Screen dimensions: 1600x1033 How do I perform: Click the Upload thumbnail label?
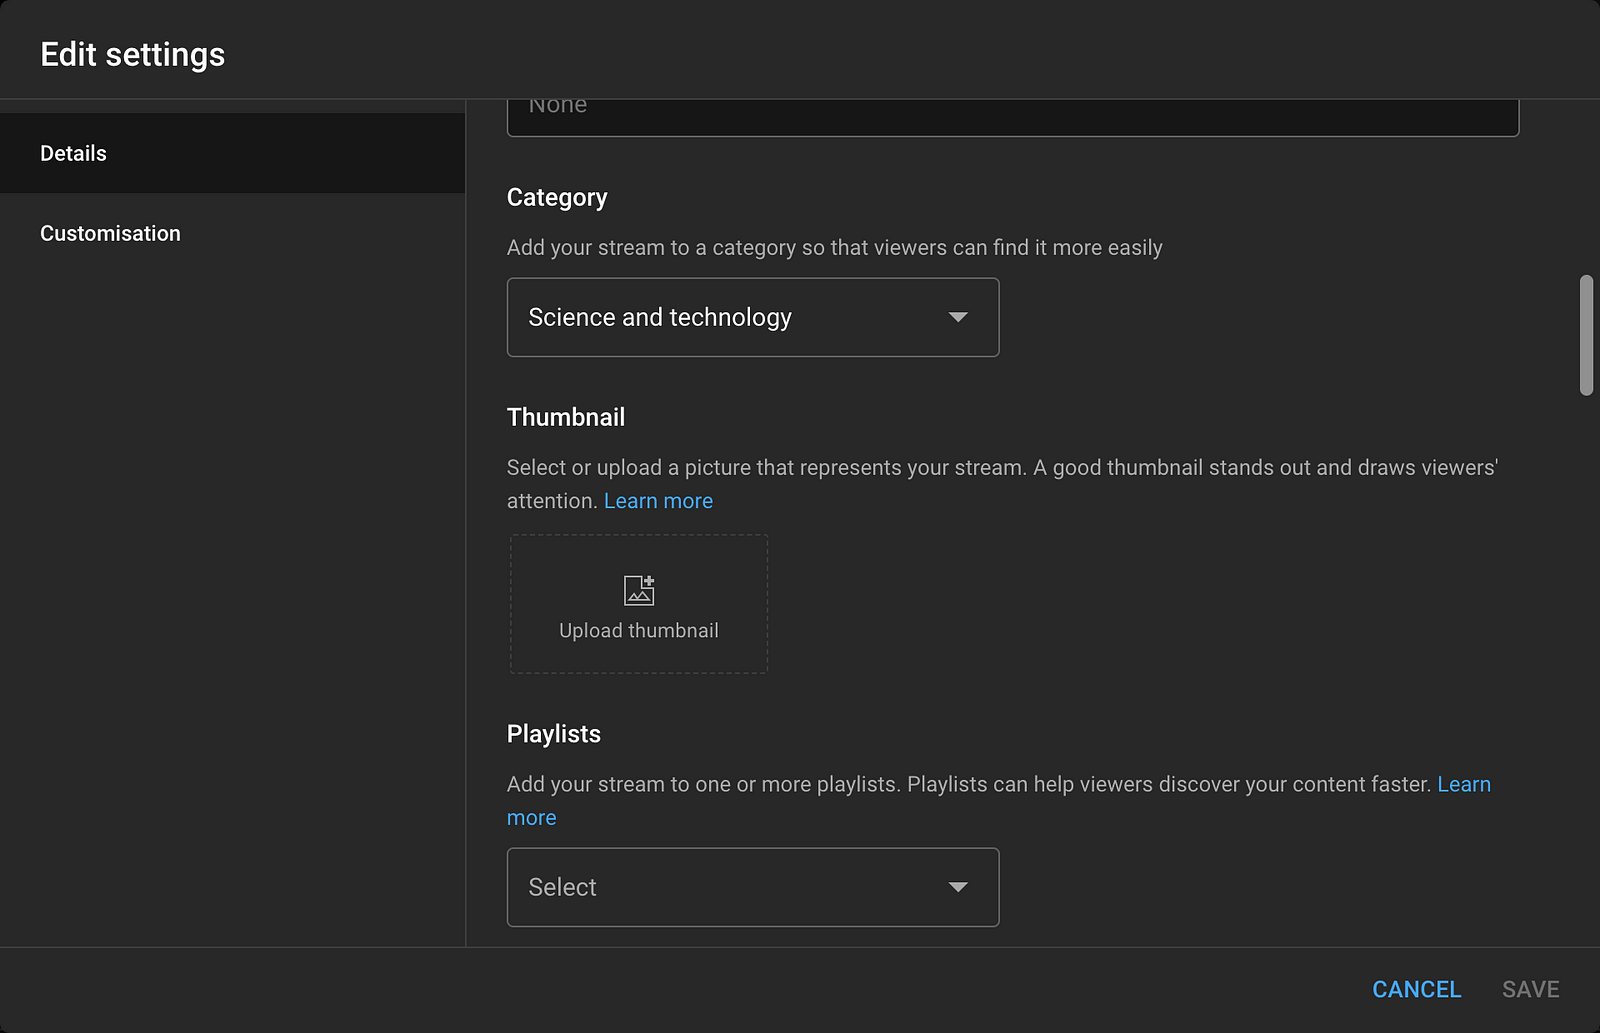(639, 631)
